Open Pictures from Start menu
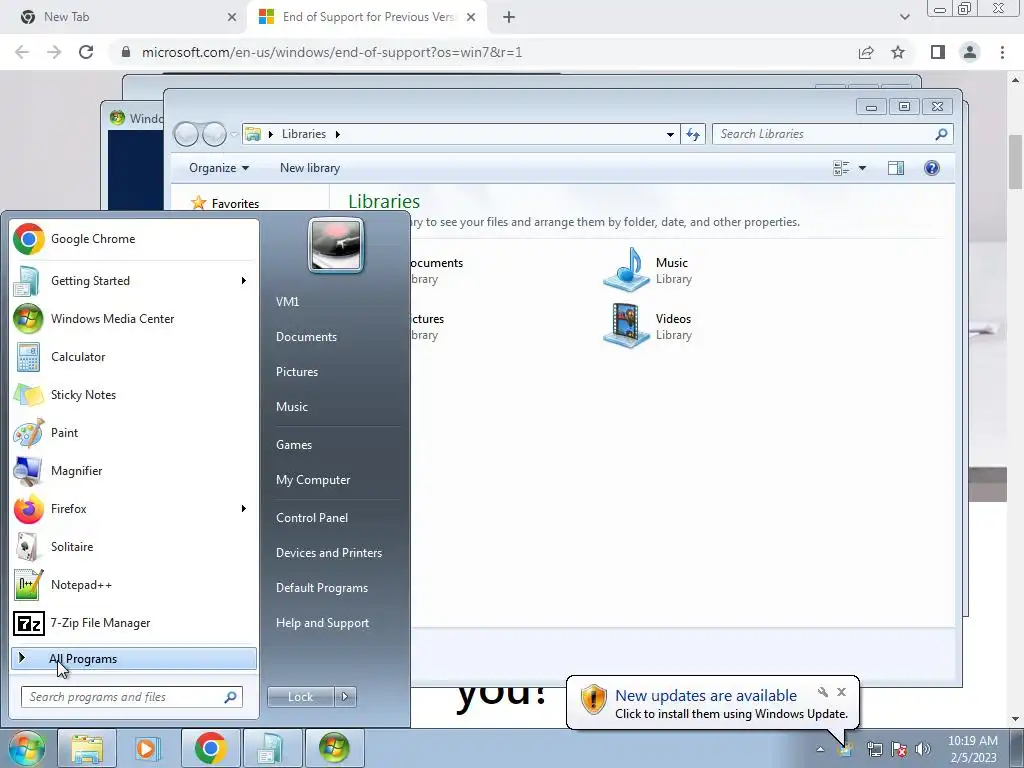 [x=297, y=372]
